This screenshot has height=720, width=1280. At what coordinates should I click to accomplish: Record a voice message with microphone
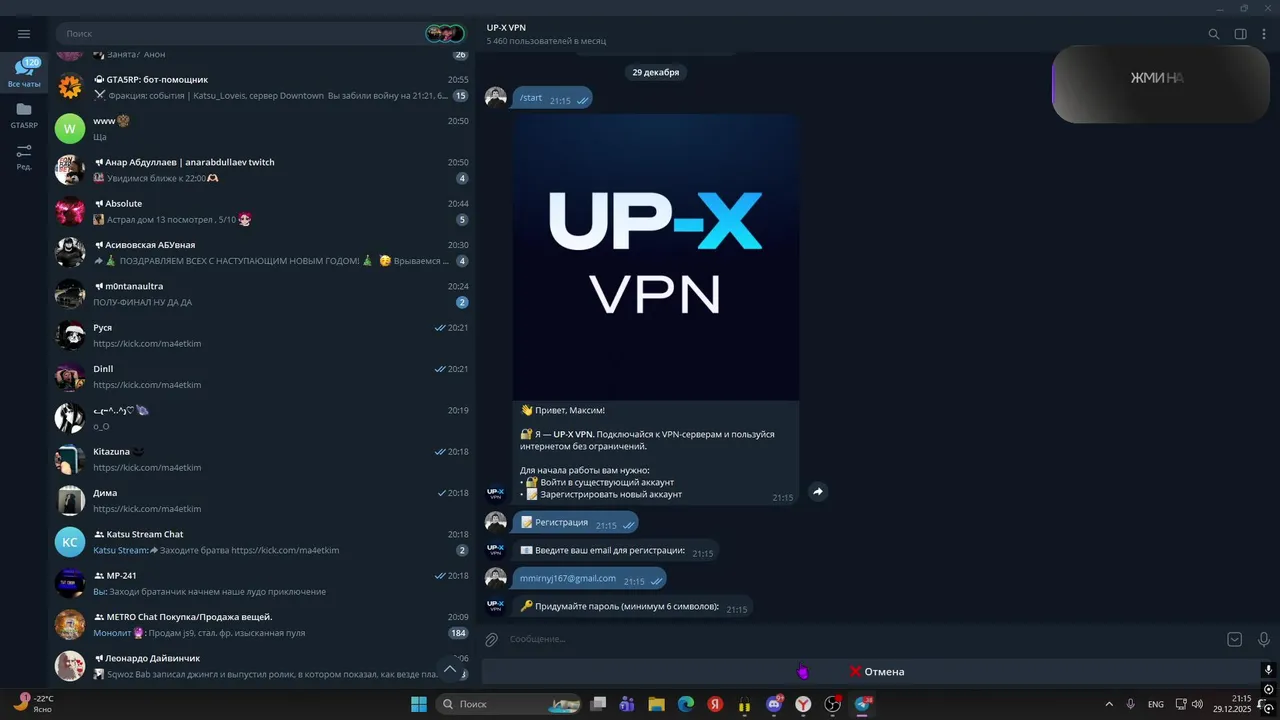coord(1264,639)
